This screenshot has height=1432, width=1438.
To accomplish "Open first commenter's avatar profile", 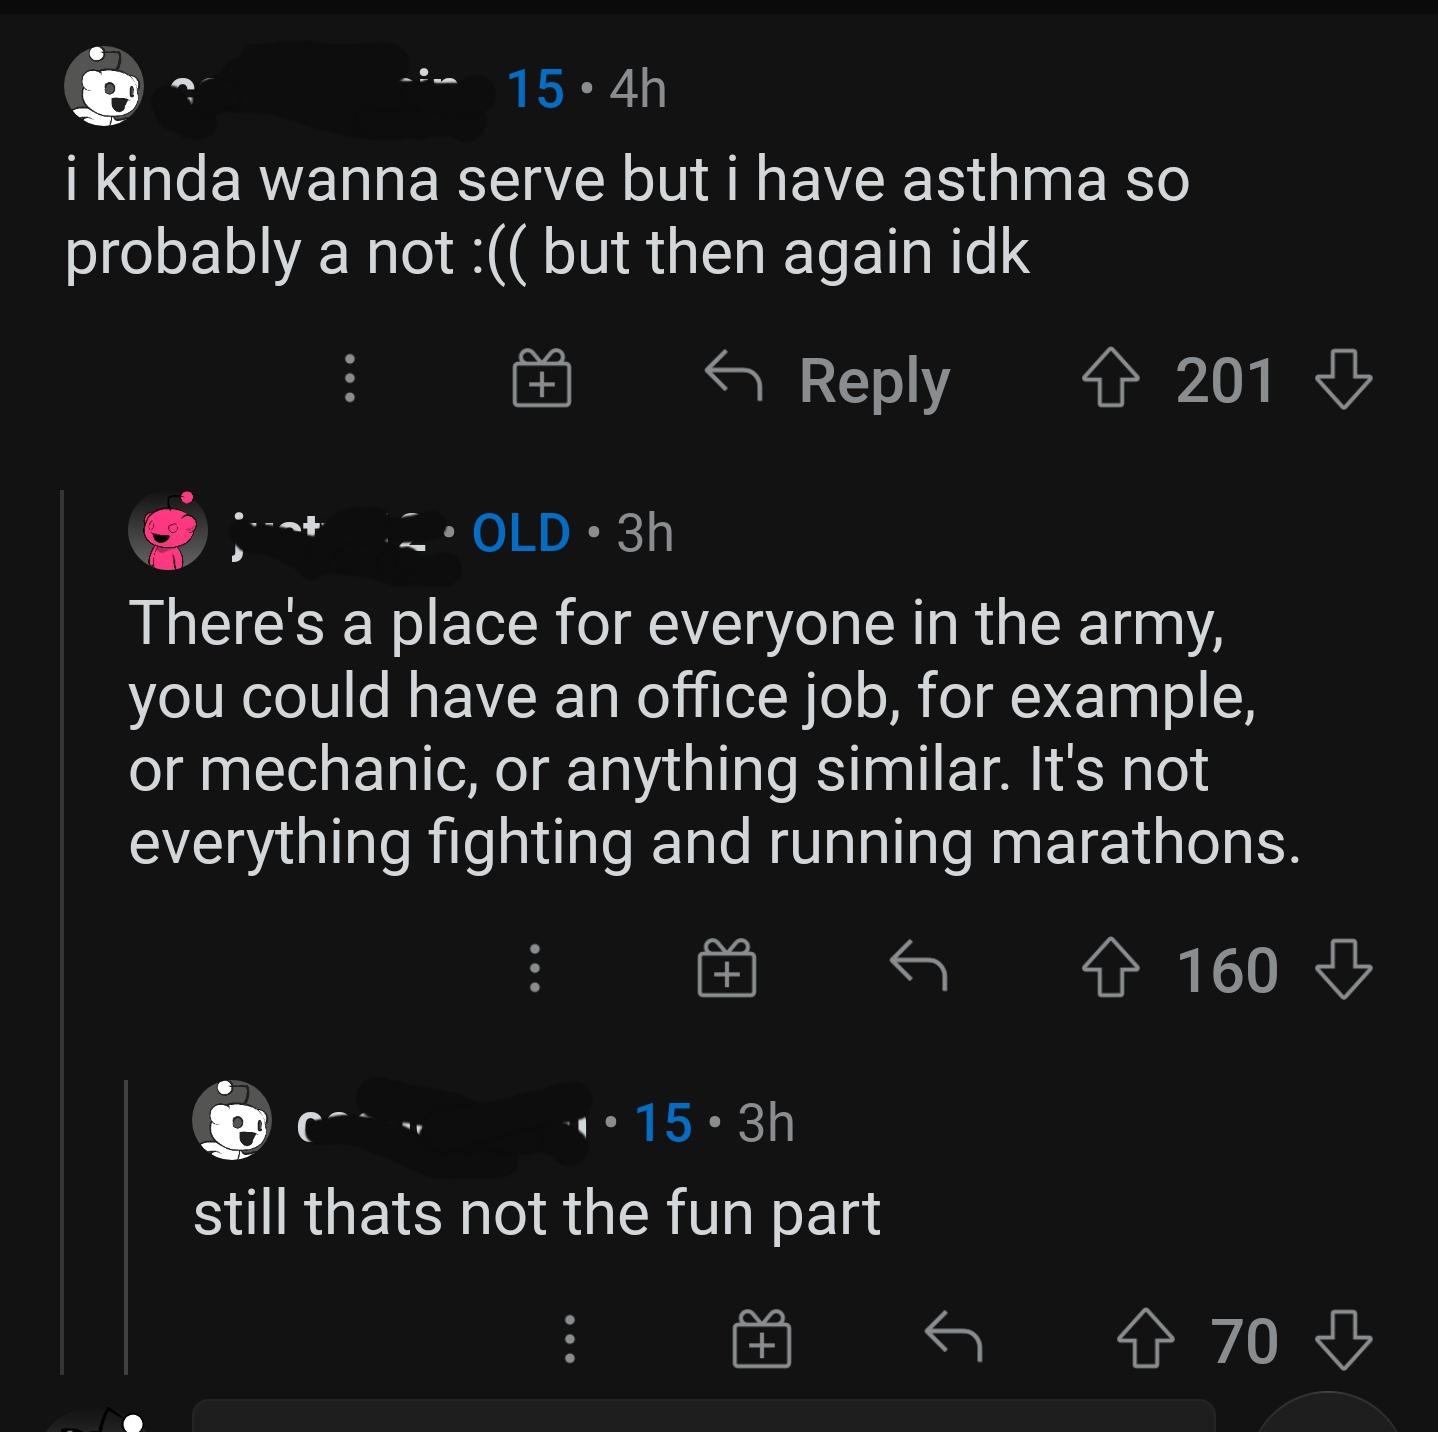I will coord(103,86).
